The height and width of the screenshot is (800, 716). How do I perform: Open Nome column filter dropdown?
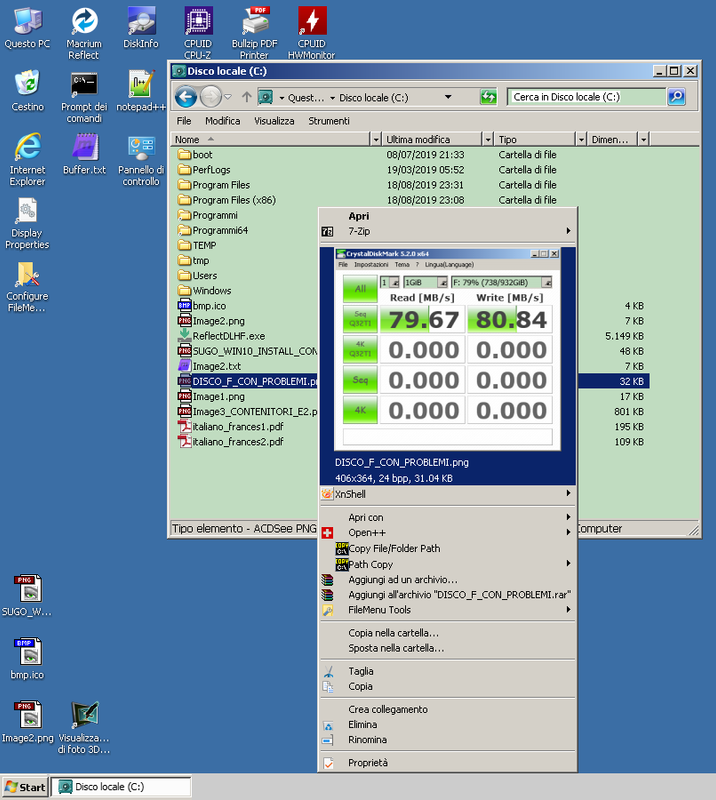[x=376, y=139]
